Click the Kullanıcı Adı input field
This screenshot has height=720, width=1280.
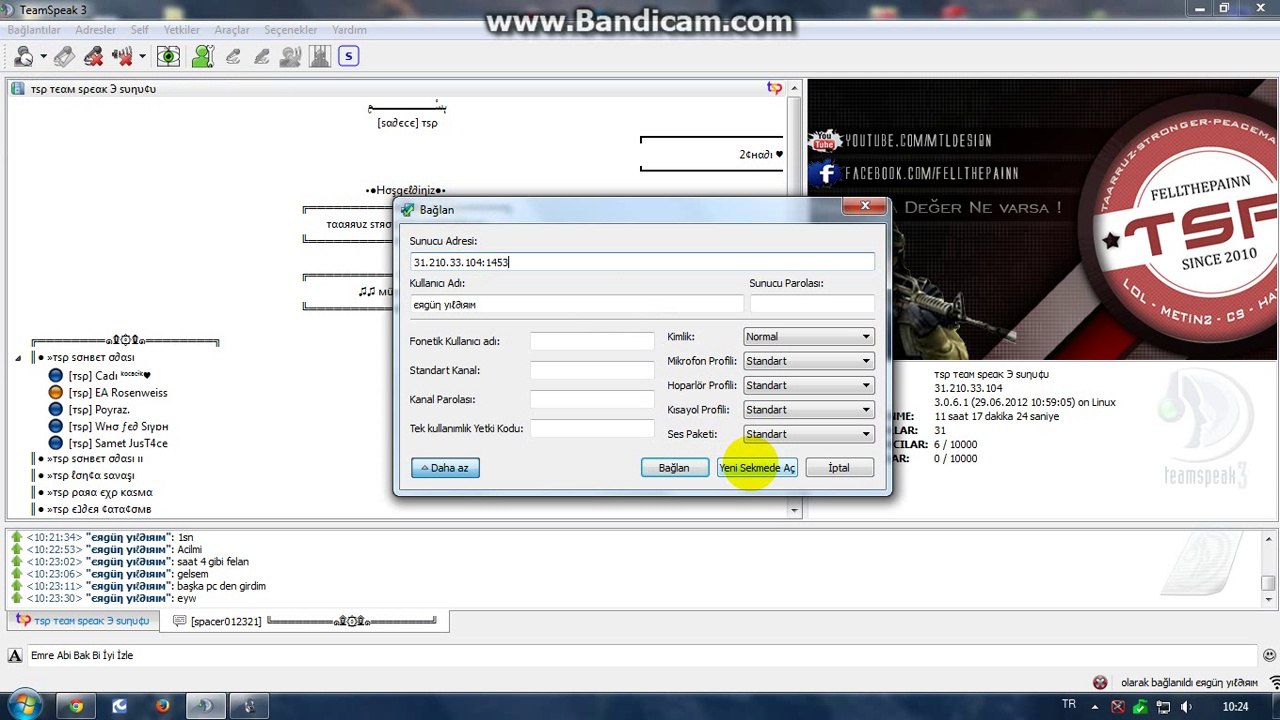(577, 305)
